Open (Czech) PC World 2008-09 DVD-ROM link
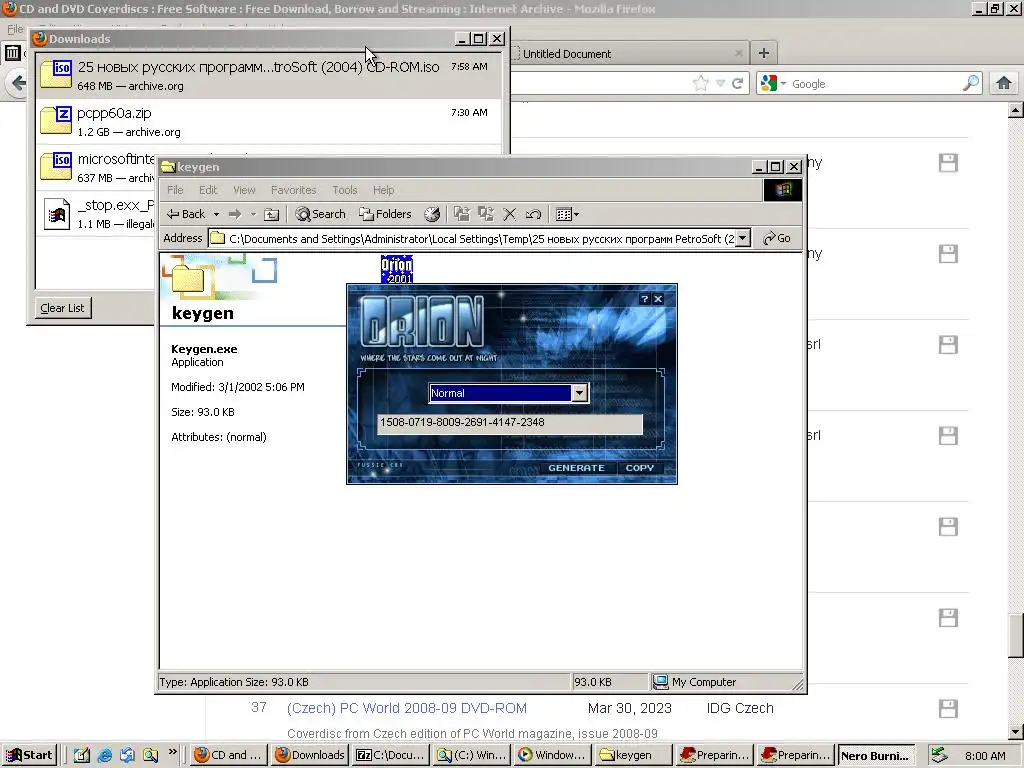 (x=406, y=708)
